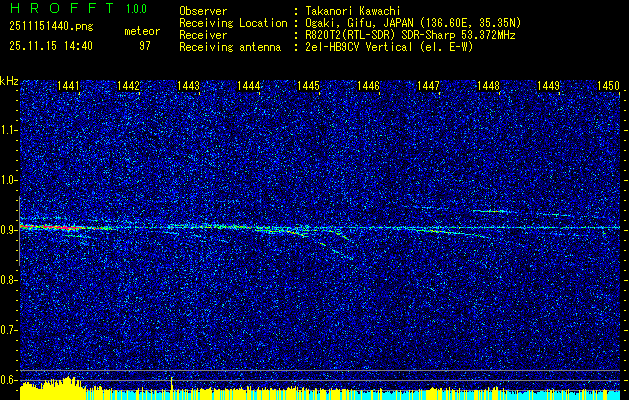The width and height of the screenshot is (629, 400).
Task: Click the 1446 time marker
Action: (369, 85)
